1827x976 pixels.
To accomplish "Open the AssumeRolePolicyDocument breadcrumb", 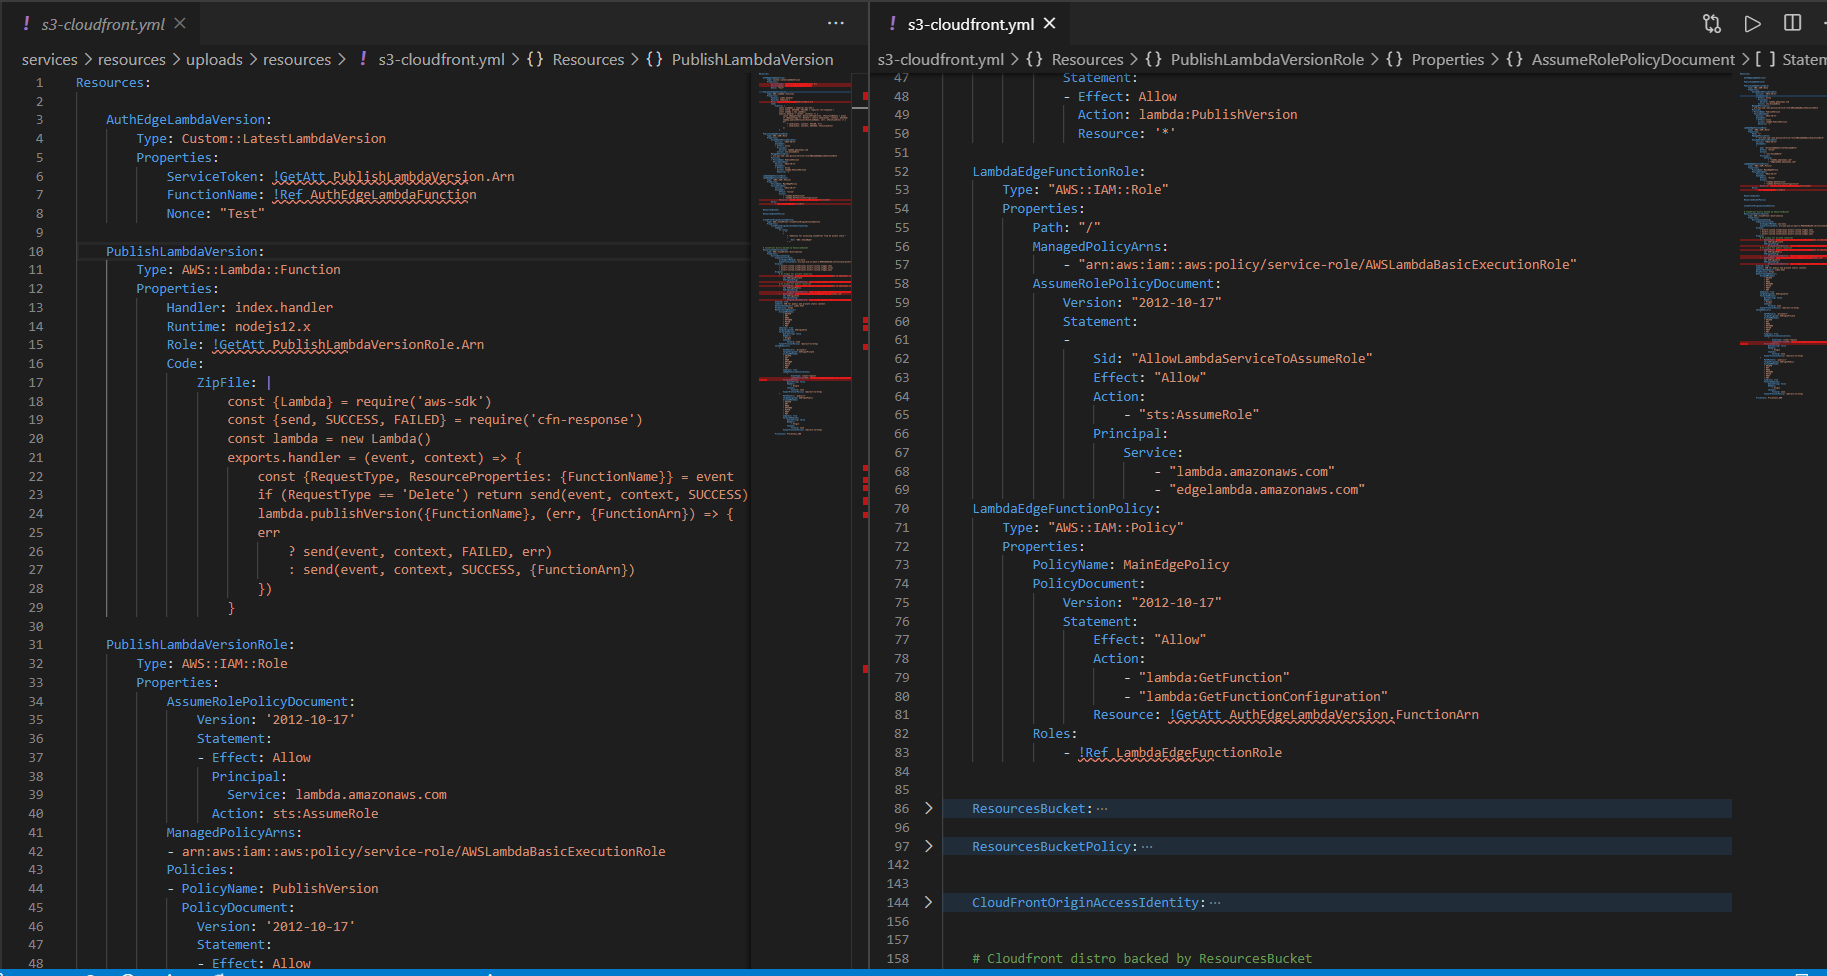I will coord(1633,60).
